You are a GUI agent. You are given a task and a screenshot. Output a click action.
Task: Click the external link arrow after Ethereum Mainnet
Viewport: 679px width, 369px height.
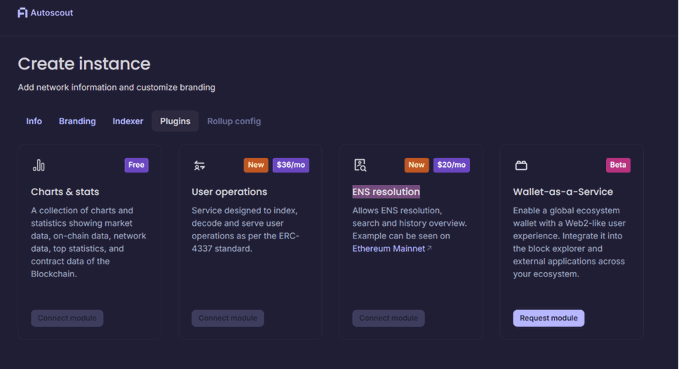point(429,248)
